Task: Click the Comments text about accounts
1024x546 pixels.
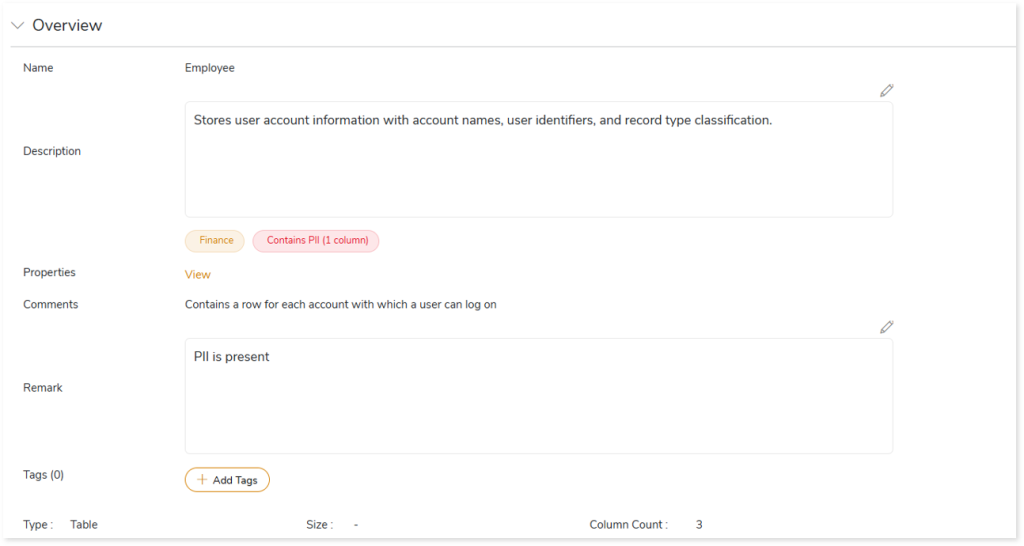Action: click(340, 304)
